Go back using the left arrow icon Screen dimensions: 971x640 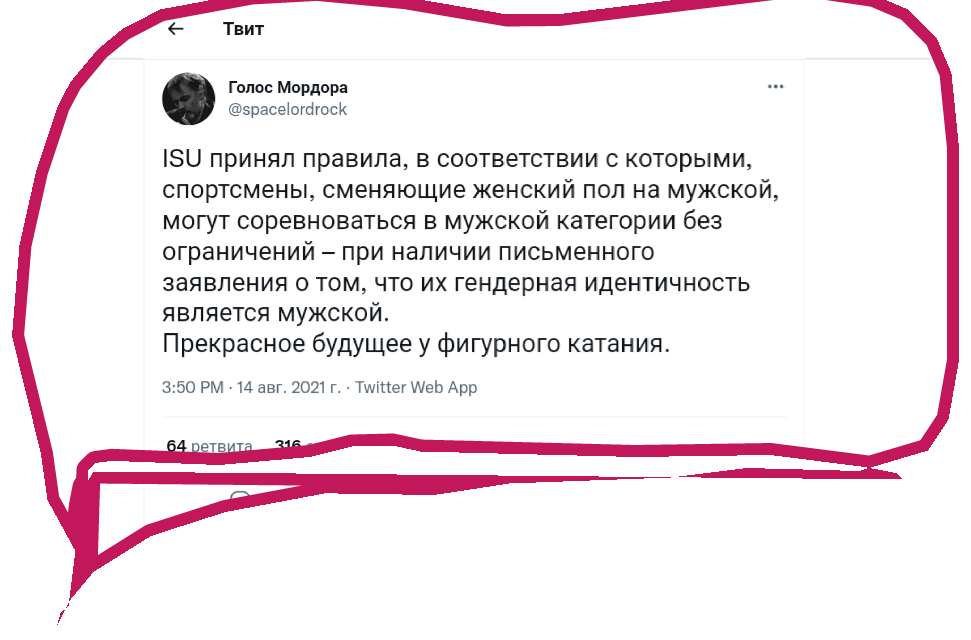(x=176, y=28)
